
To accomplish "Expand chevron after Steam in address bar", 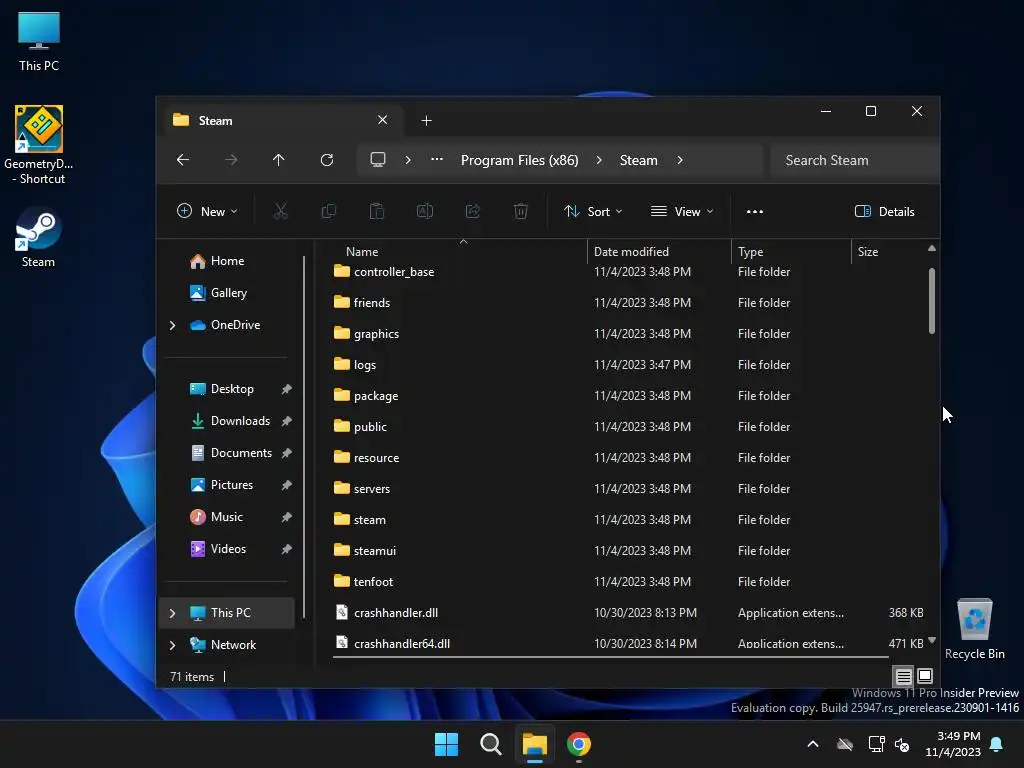I will coord(680,160).
